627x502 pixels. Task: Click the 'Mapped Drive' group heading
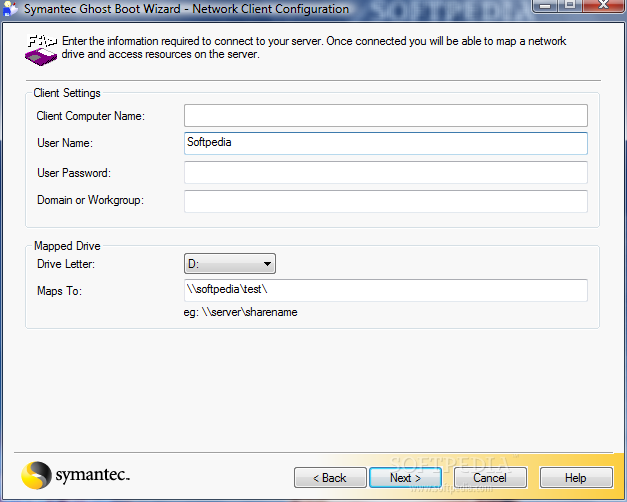(x=67, y=246)
